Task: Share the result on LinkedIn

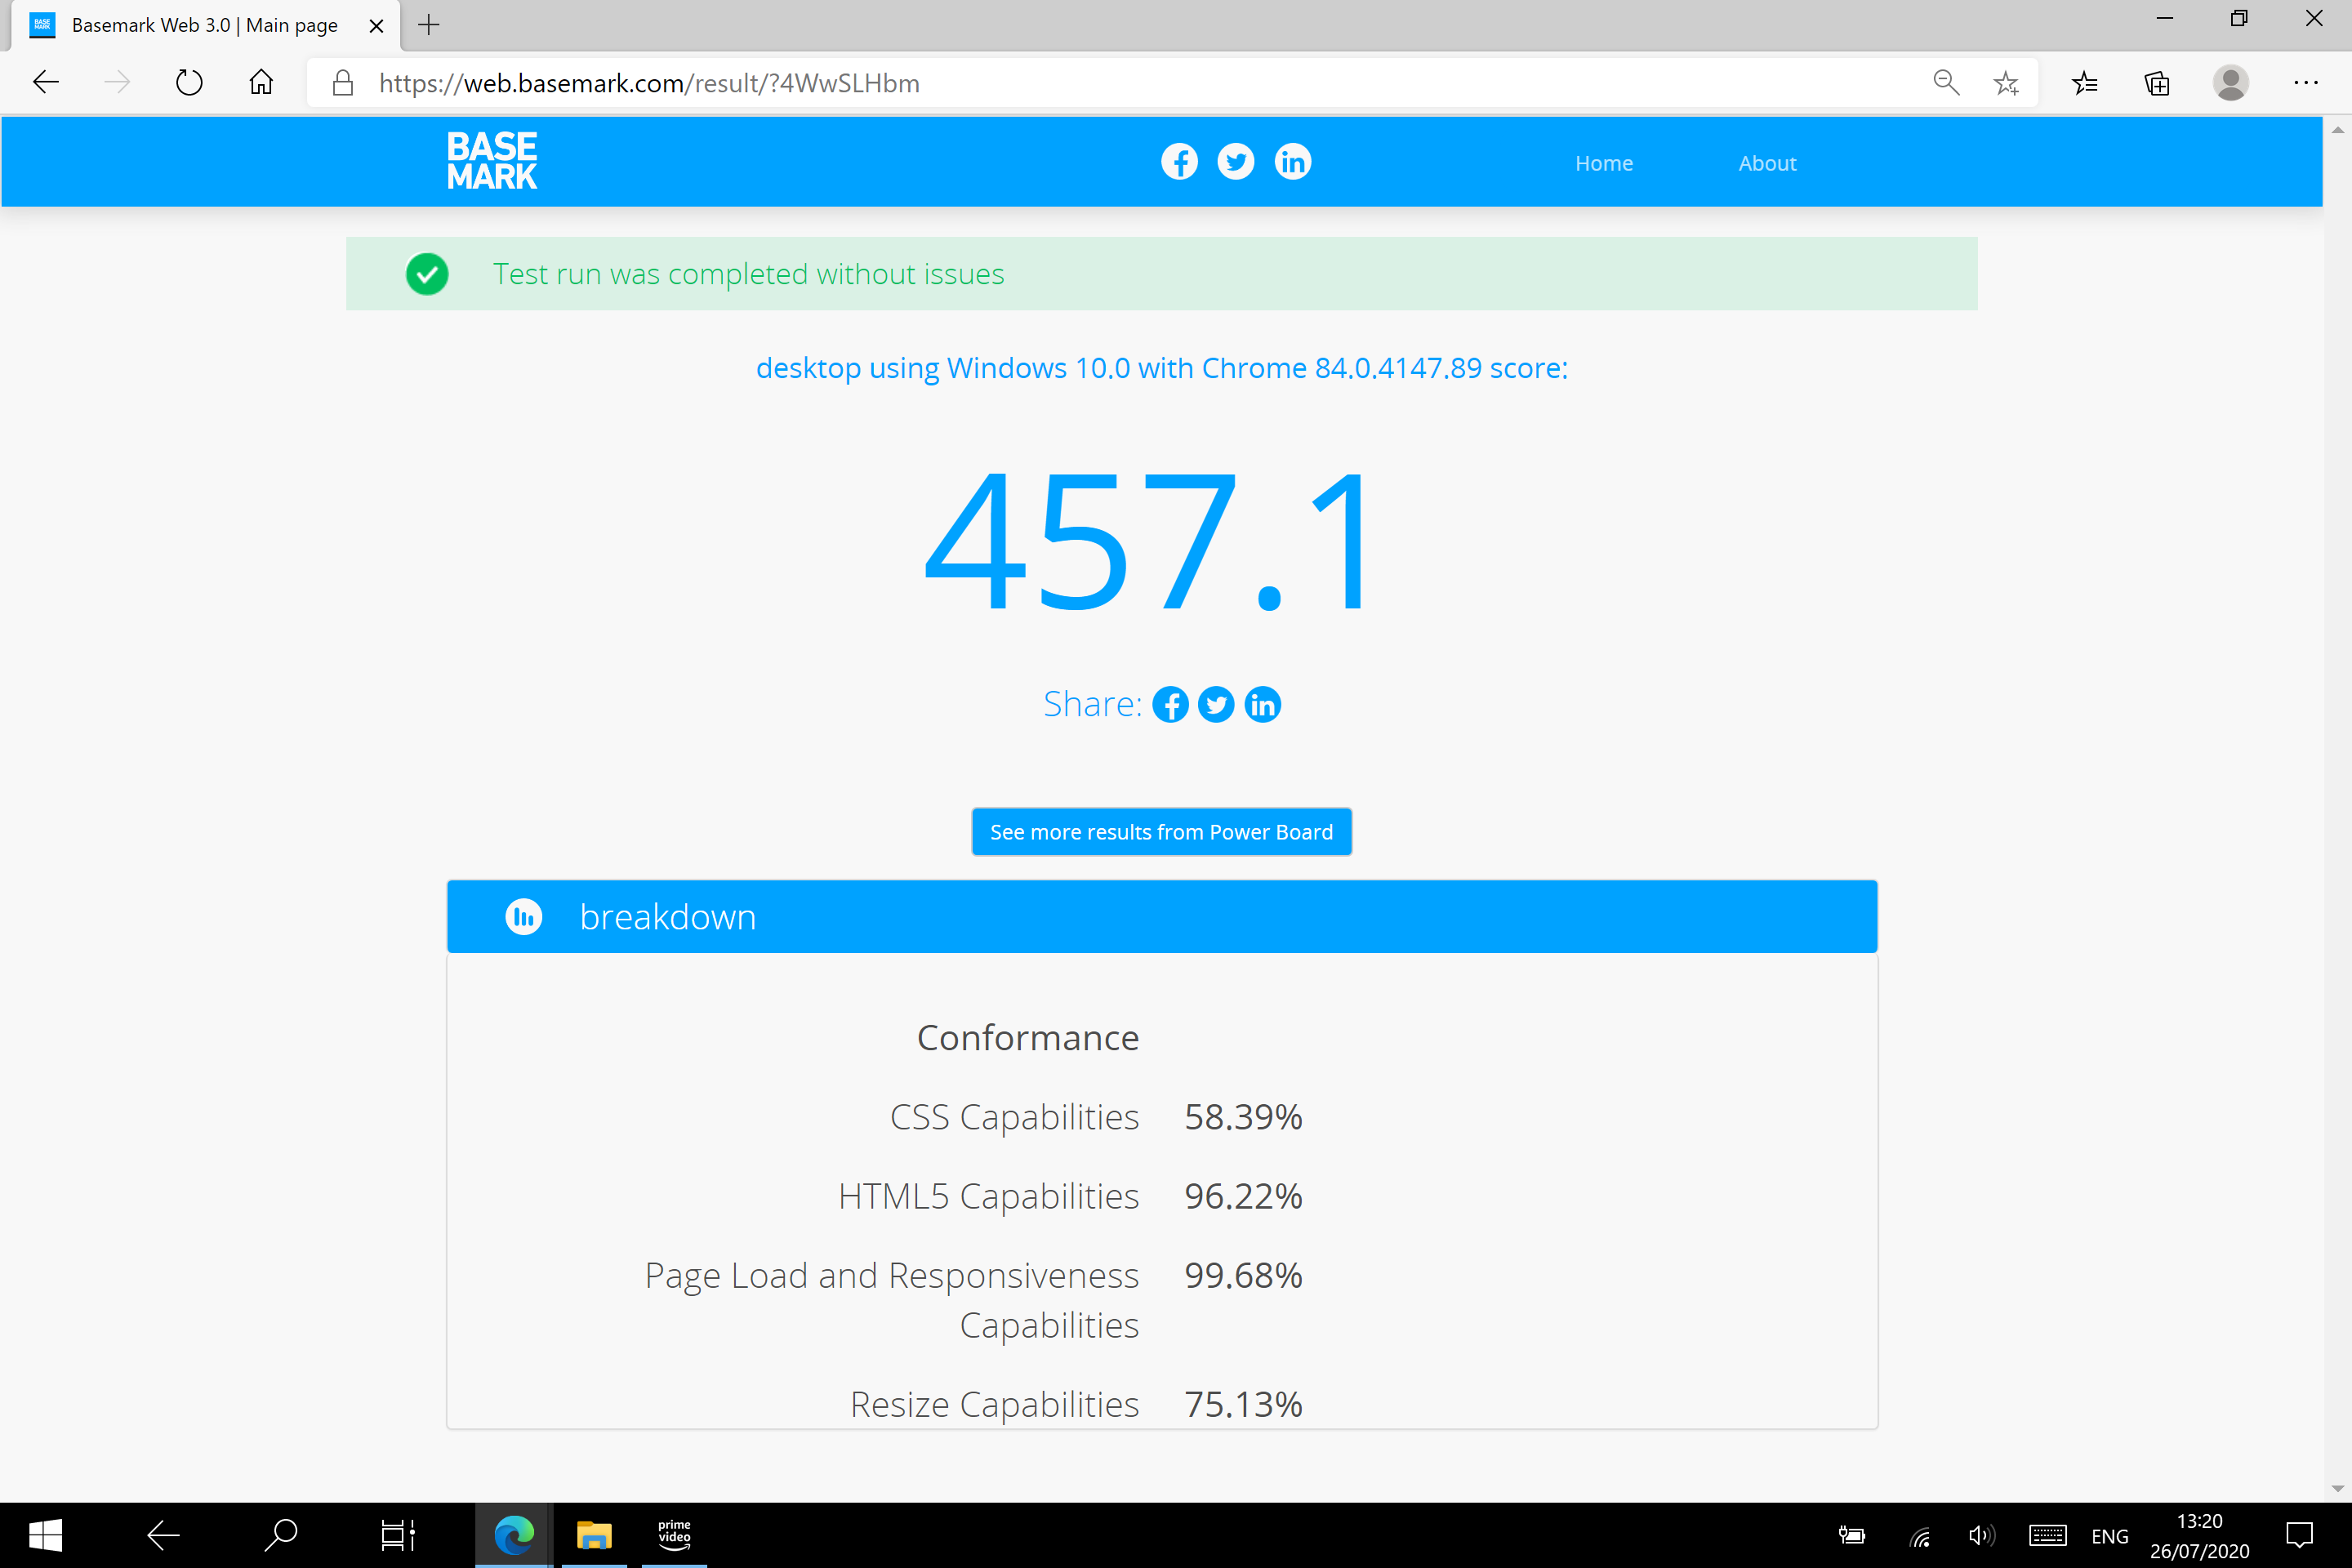Action: (x=1262, y=704)
